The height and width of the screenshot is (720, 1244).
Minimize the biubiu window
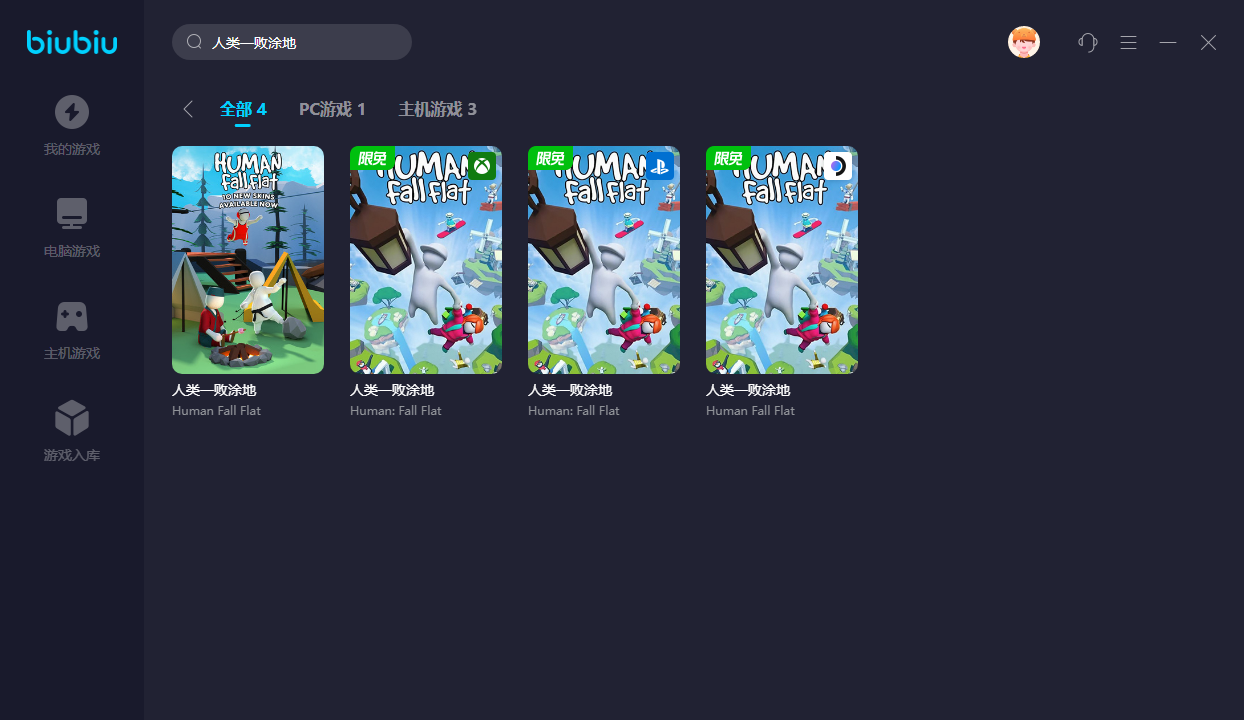click(x=1168, y=42)
